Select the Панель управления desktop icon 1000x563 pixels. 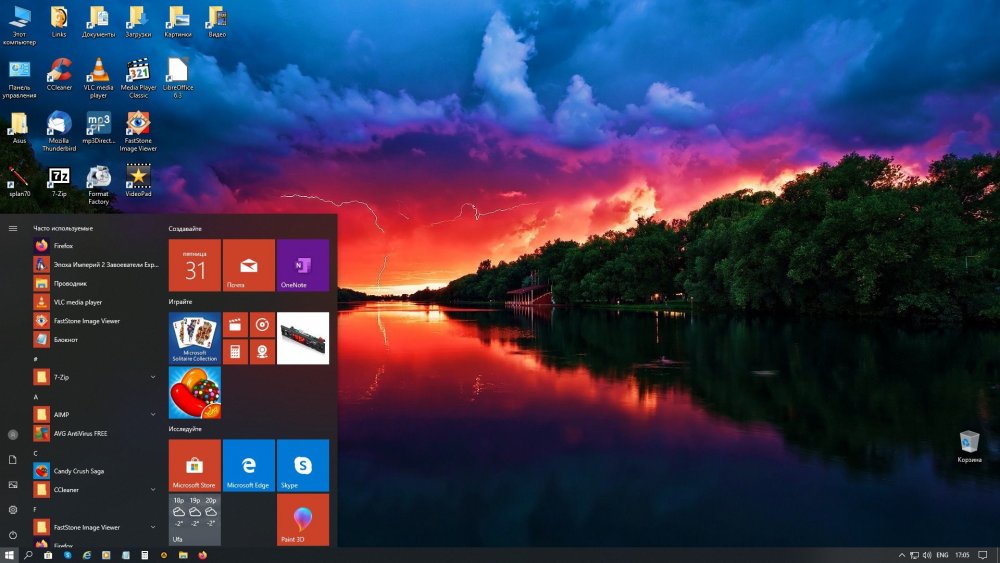(19, 78)
